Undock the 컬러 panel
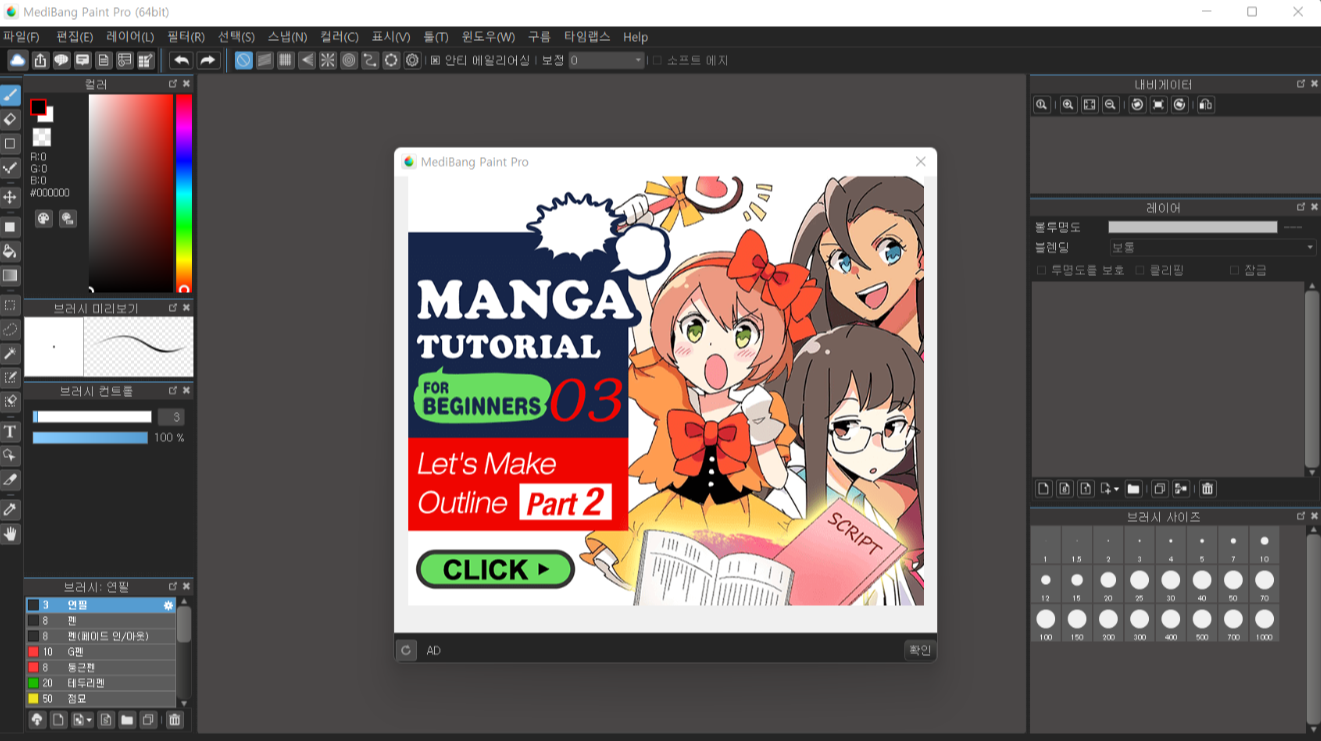This screenshot has height=741, width=1321. click(x=172, y=84)
